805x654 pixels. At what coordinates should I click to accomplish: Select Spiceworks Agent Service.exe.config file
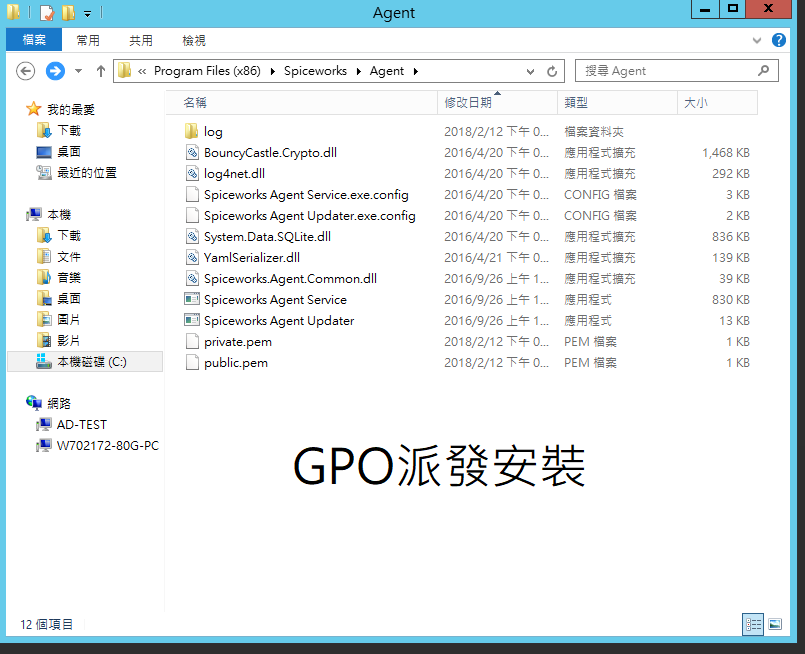click(x=306, y=195)
